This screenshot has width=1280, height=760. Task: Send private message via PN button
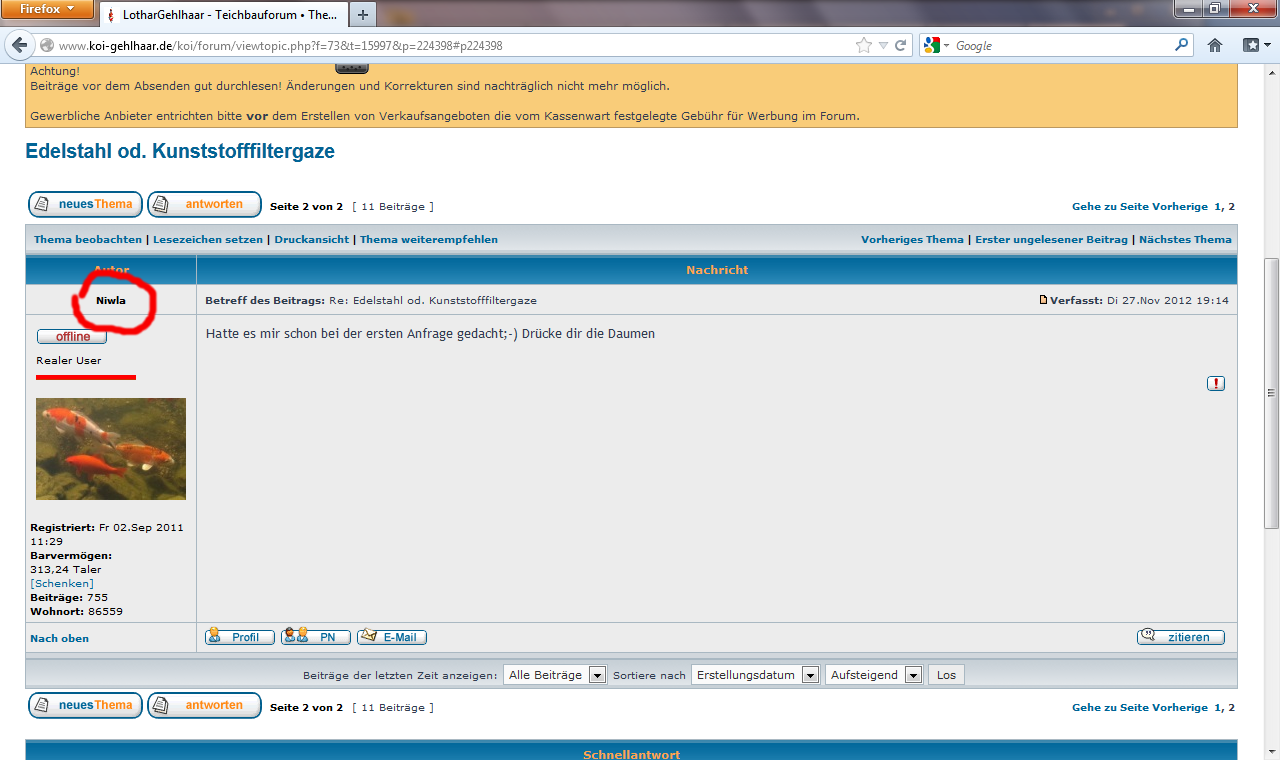click(316, 637)
